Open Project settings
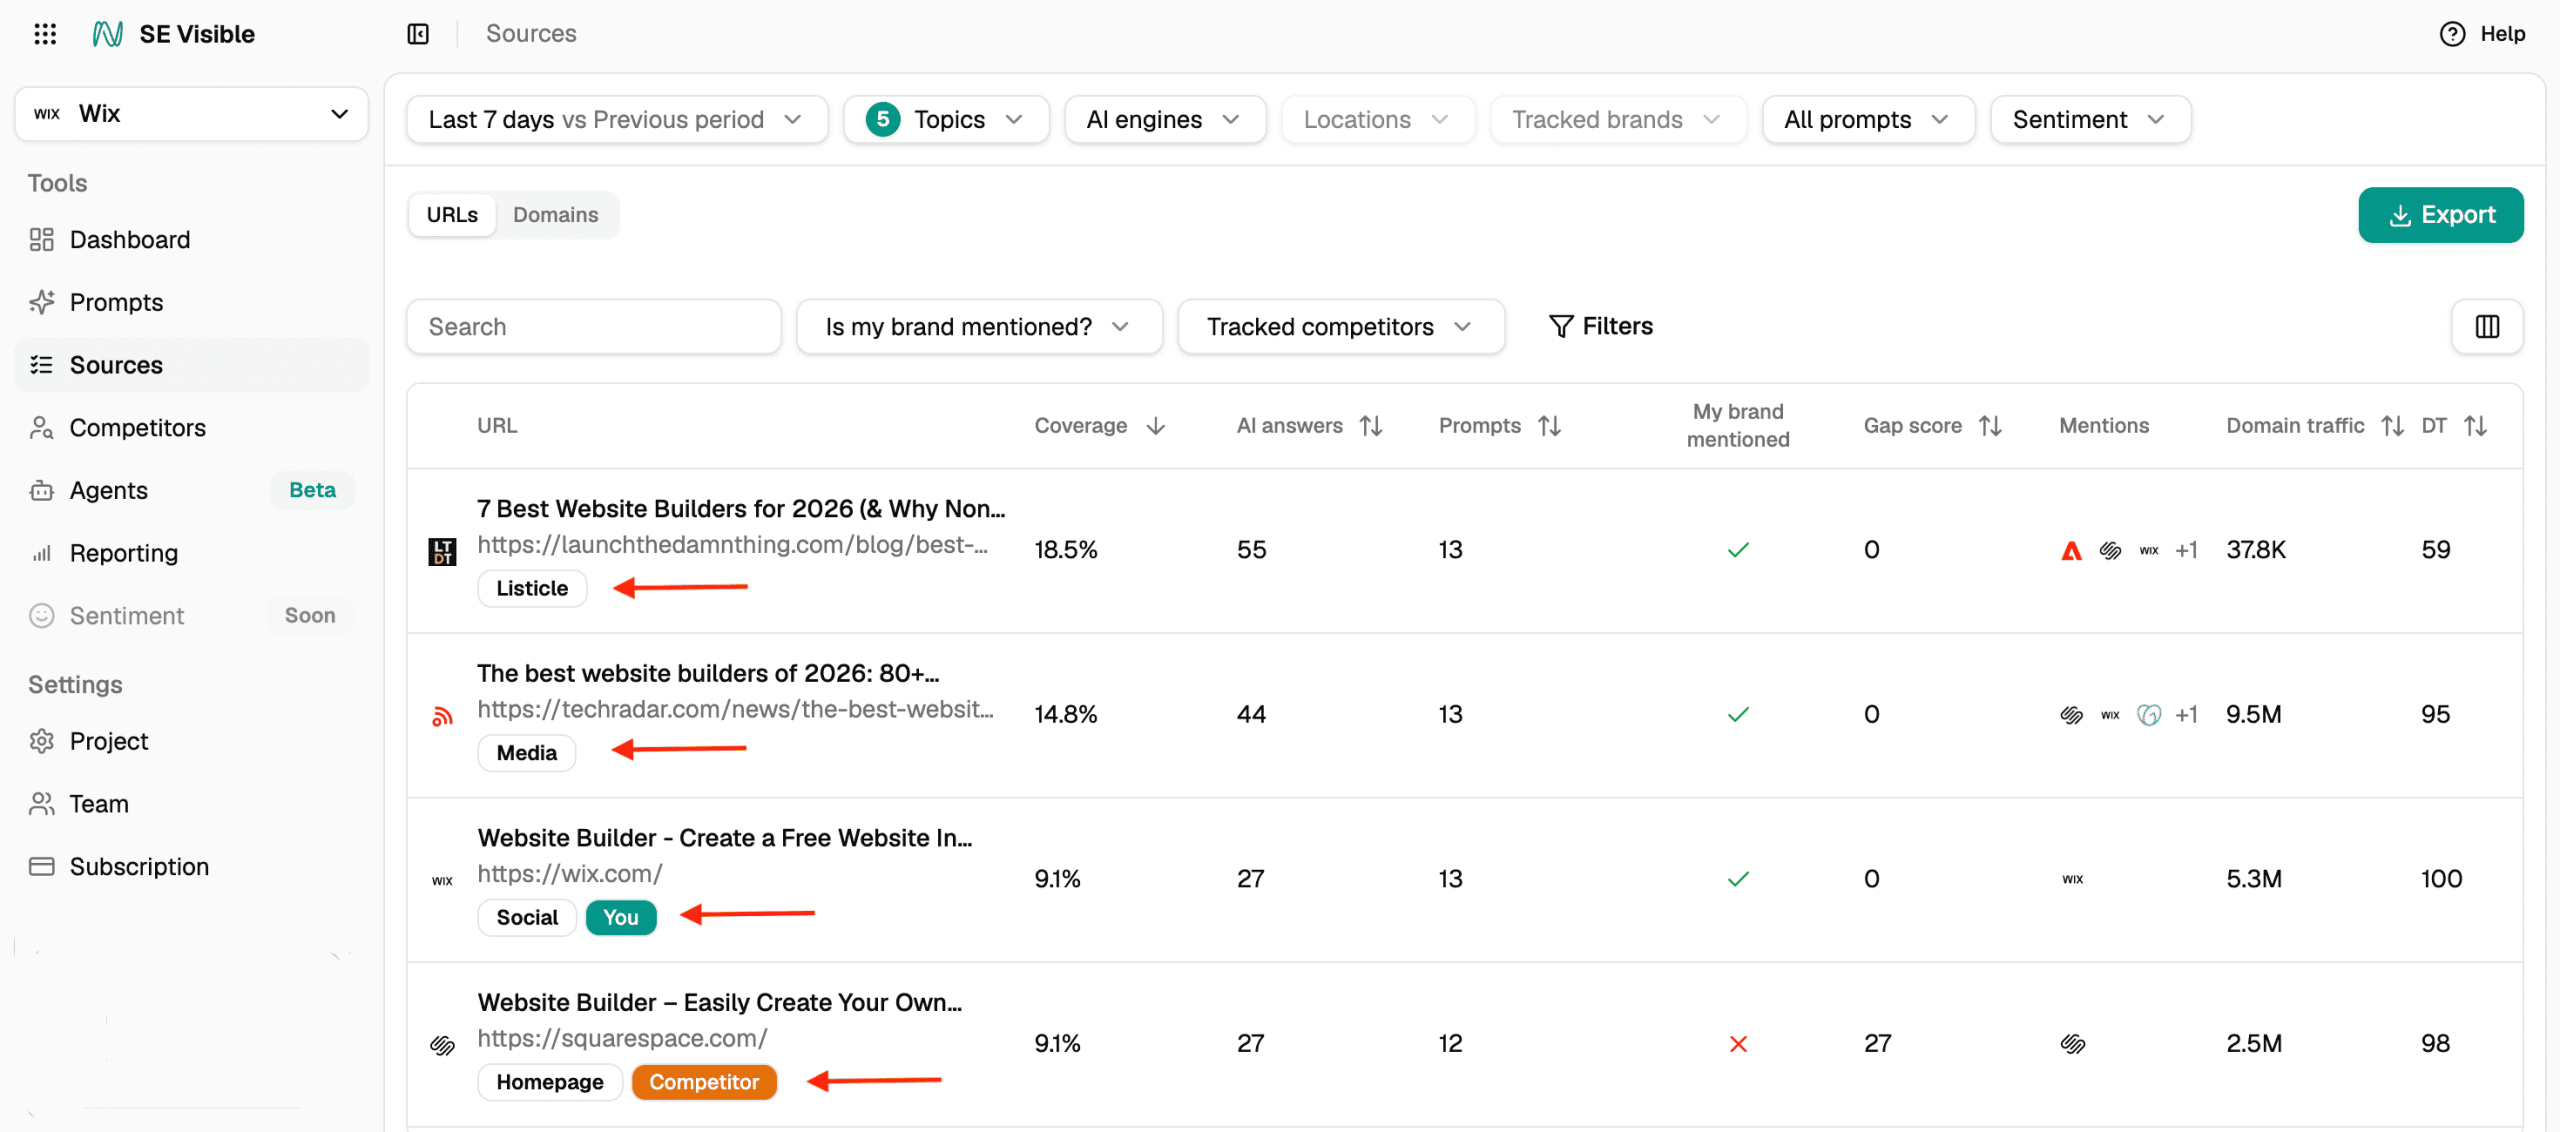This screenshot has width=2560, height=1132. (x=191, y=741)
